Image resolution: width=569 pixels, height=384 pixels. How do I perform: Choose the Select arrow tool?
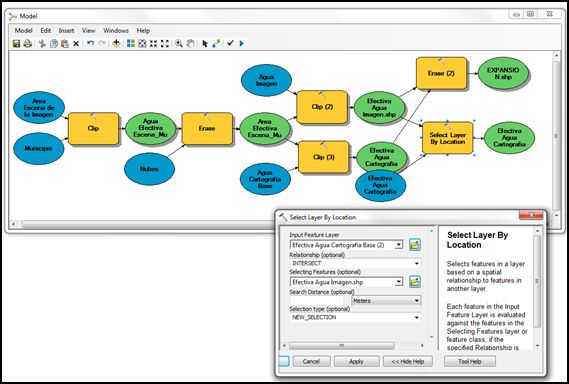click(205, 44)
